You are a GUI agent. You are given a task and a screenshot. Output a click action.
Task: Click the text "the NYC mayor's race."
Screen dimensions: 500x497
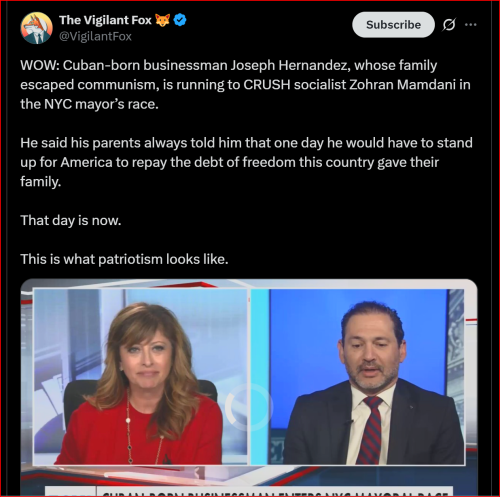(x=89, y=104)
